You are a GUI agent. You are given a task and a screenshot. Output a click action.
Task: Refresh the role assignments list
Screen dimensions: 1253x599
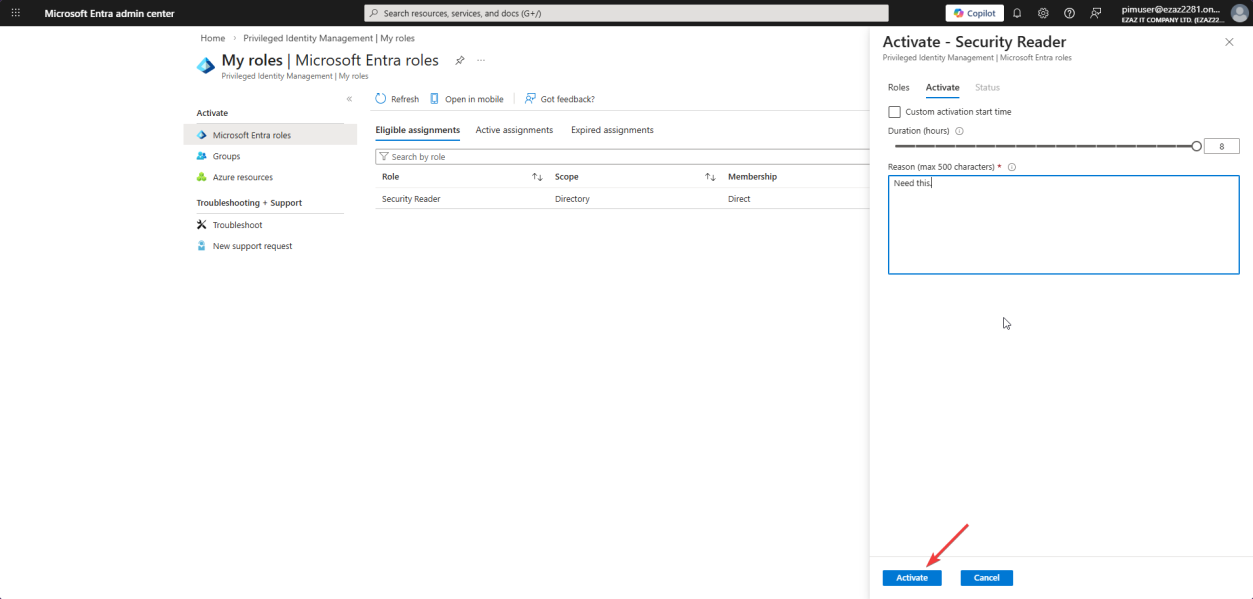pyautogui.click(x=397, y=99)
